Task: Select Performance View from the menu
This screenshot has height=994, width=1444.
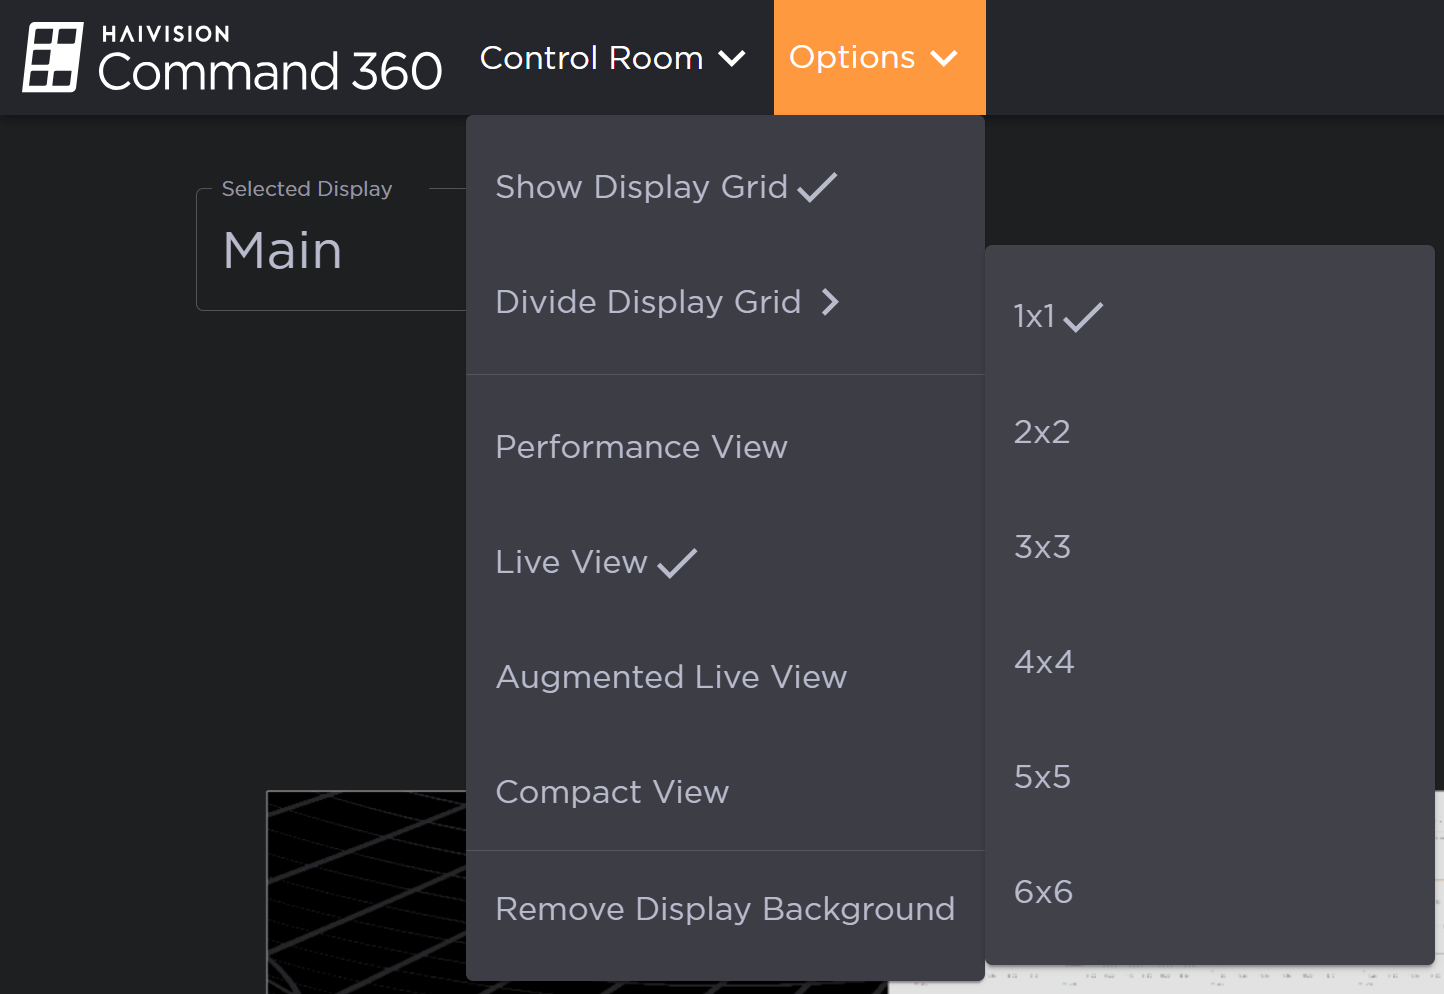Action: click(641, 447)
